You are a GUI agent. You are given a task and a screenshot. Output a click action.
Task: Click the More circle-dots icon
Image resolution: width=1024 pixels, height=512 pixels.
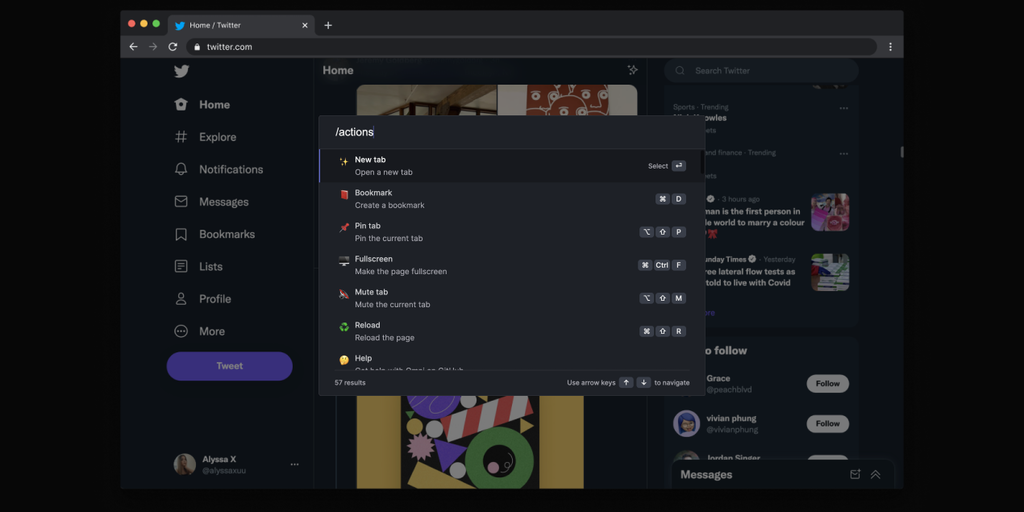point(181,331)
